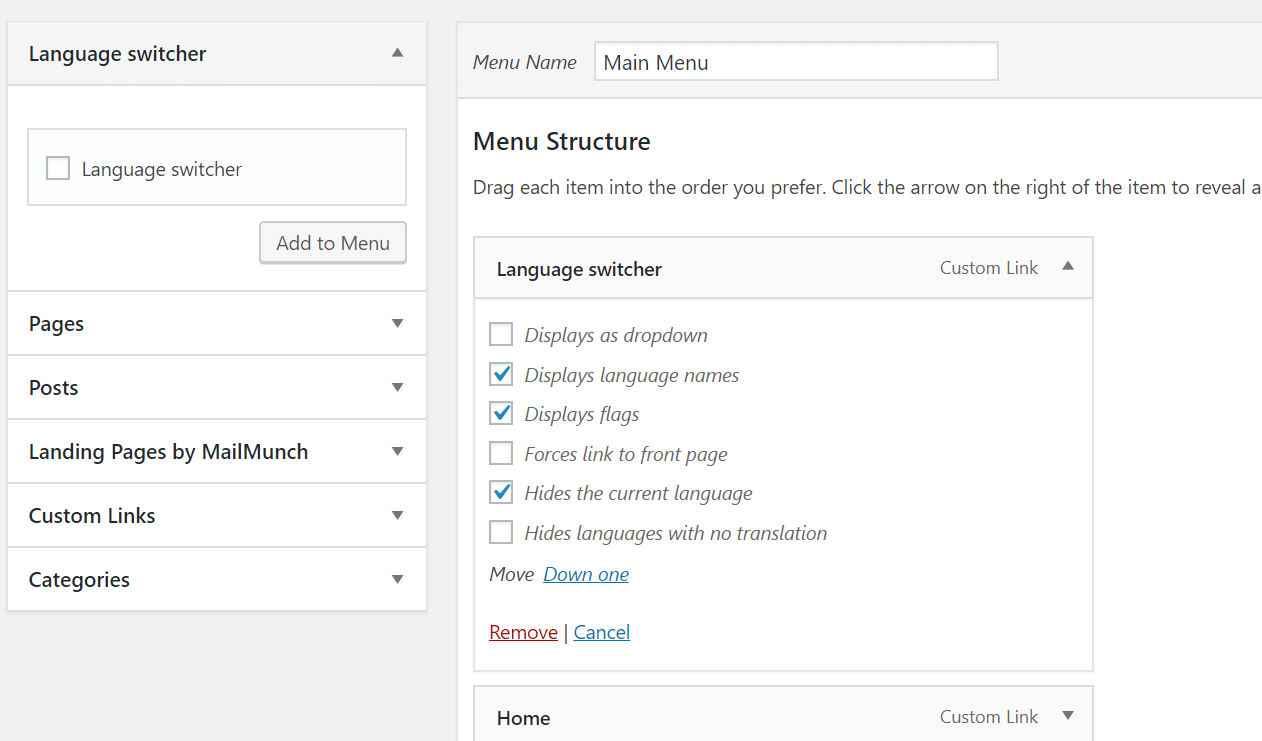Viewport: 1262px width, 741px height.
Task: Check Hides languages with no translation
Action: [501, 533]
